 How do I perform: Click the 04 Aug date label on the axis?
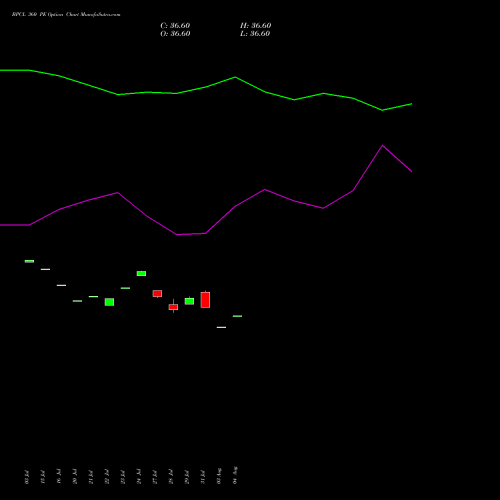click(x=235, y=475)
